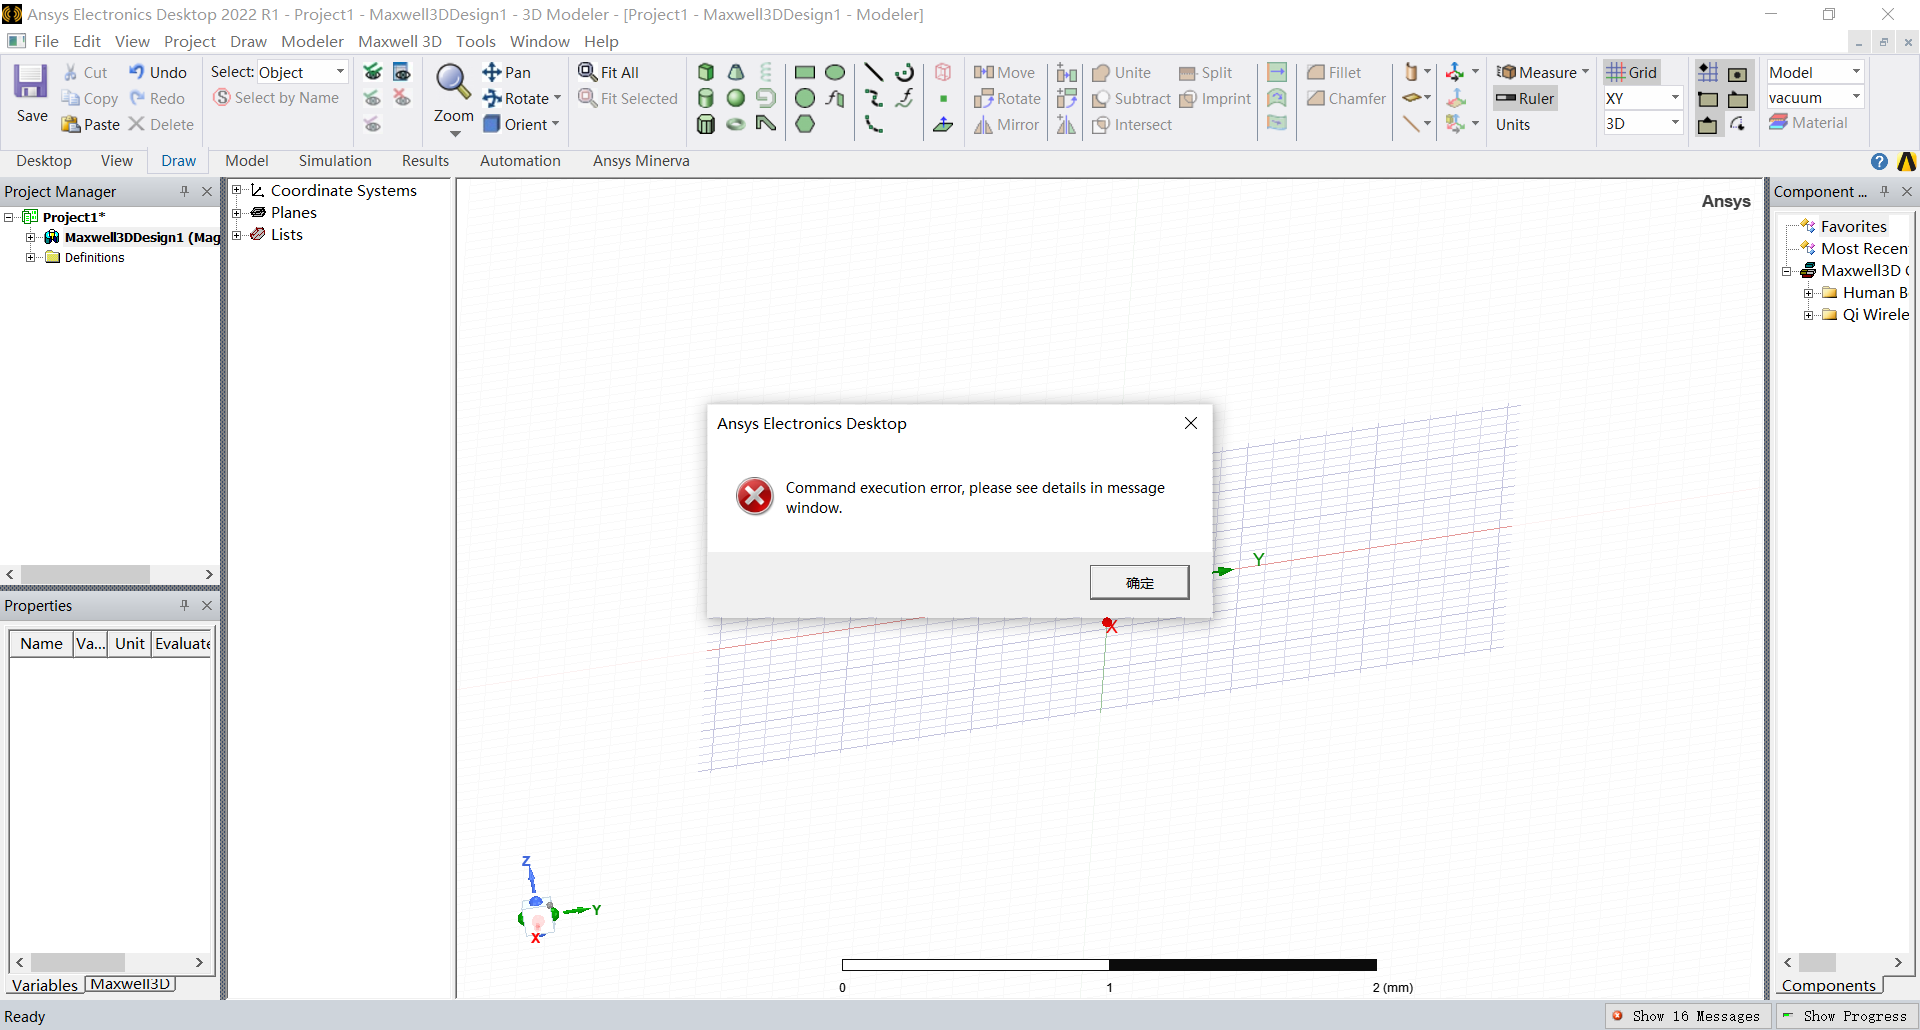Switch to the Results ribbon tab

pyautogui.click(x=425, y=161)
